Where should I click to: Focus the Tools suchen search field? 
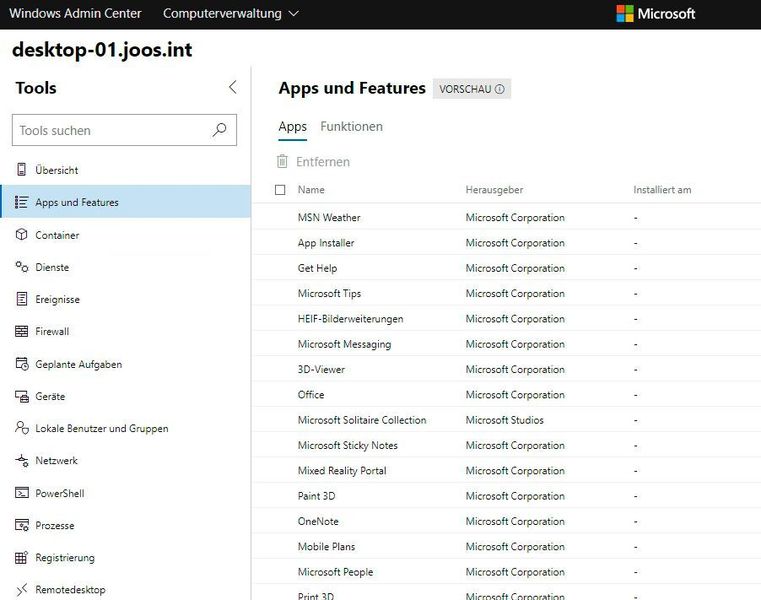[124, 130]
